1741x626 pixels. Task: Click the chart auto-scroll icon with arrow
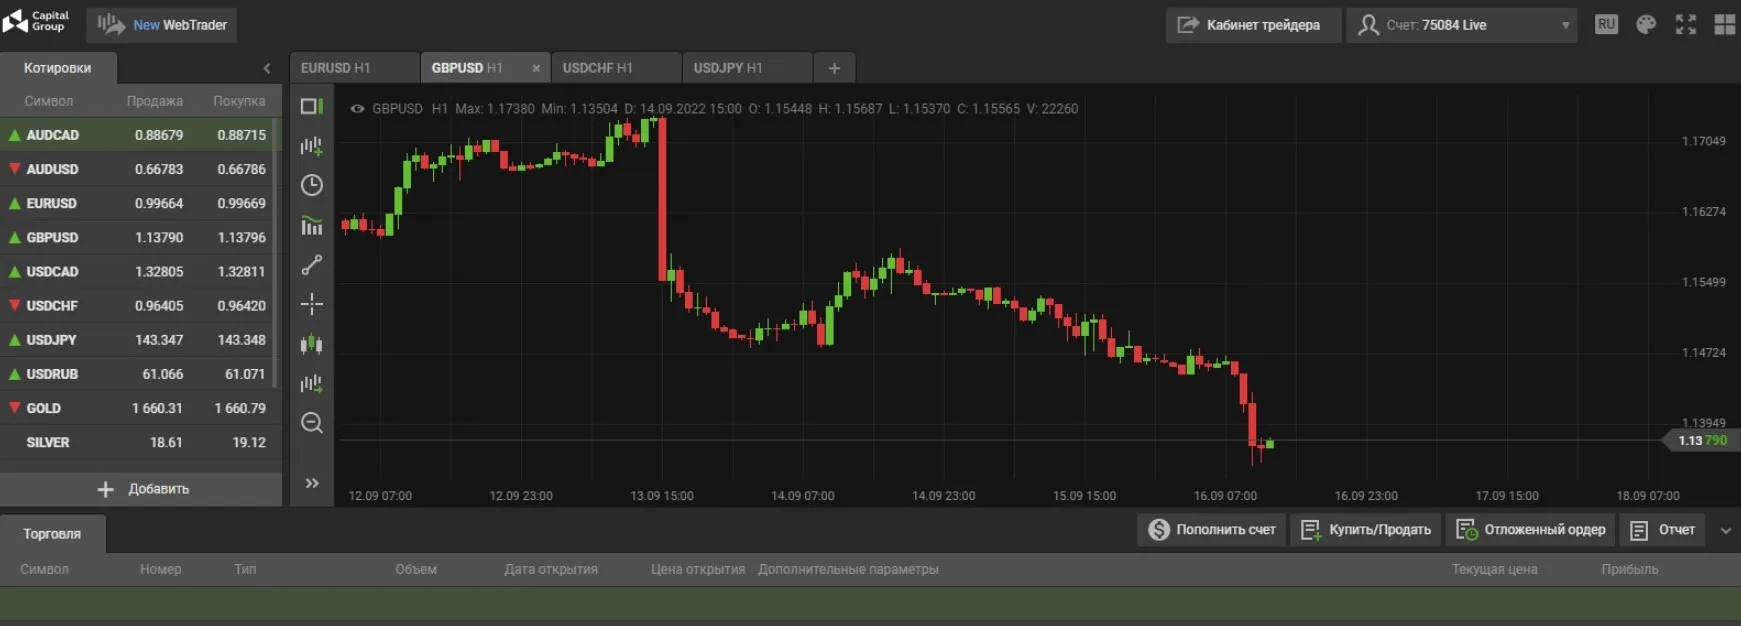pos(312,383)
